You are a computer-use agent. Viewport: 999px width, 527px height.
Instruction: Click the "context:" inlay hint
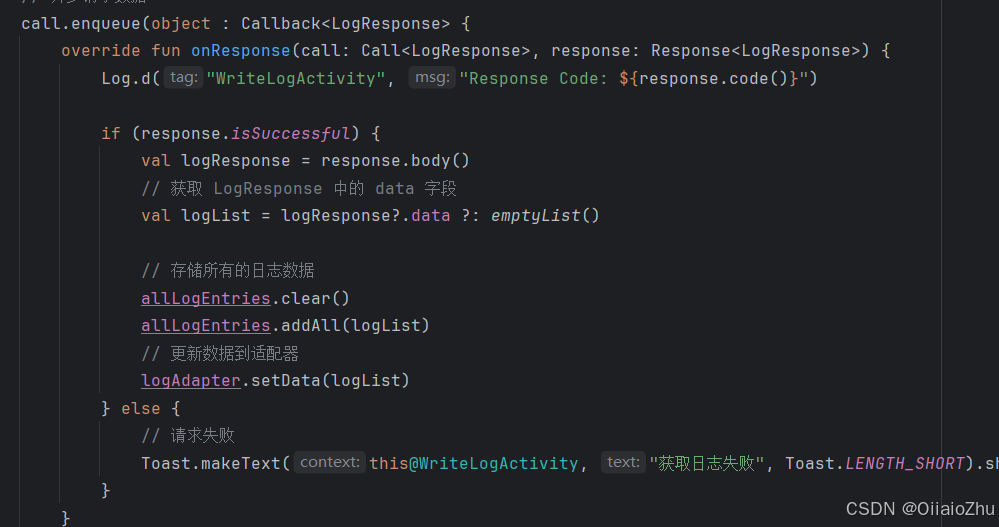click(330, 463)
